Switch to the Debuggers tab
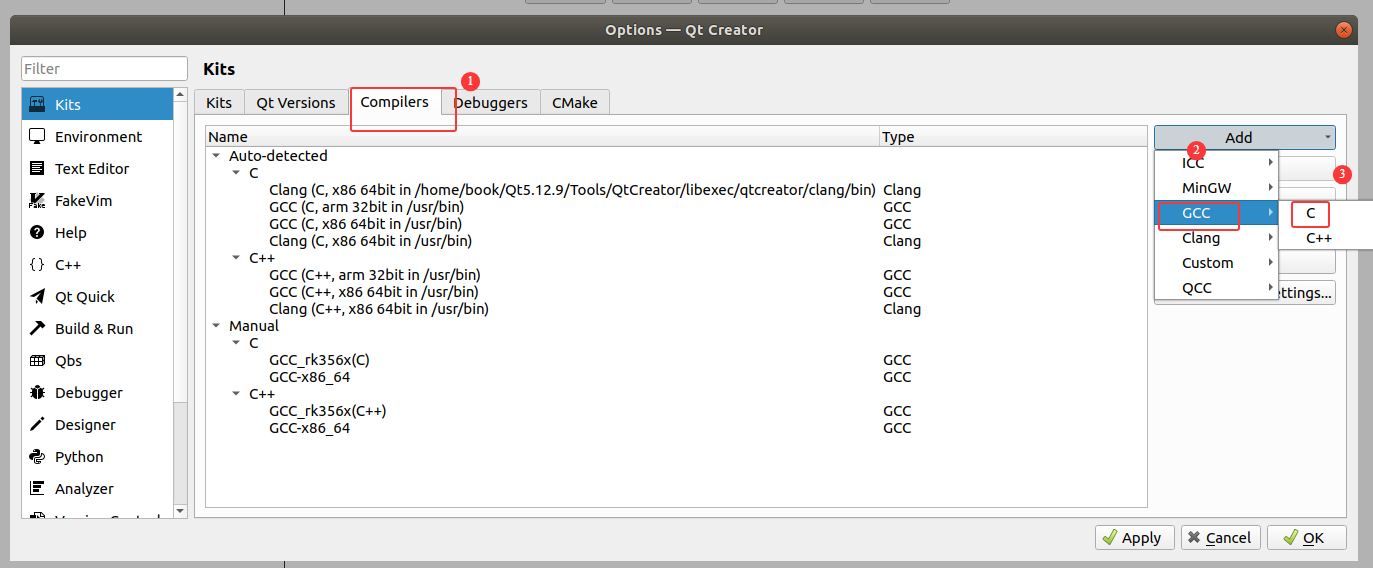This screenshot has width=1373, height=568. [491, 102]
